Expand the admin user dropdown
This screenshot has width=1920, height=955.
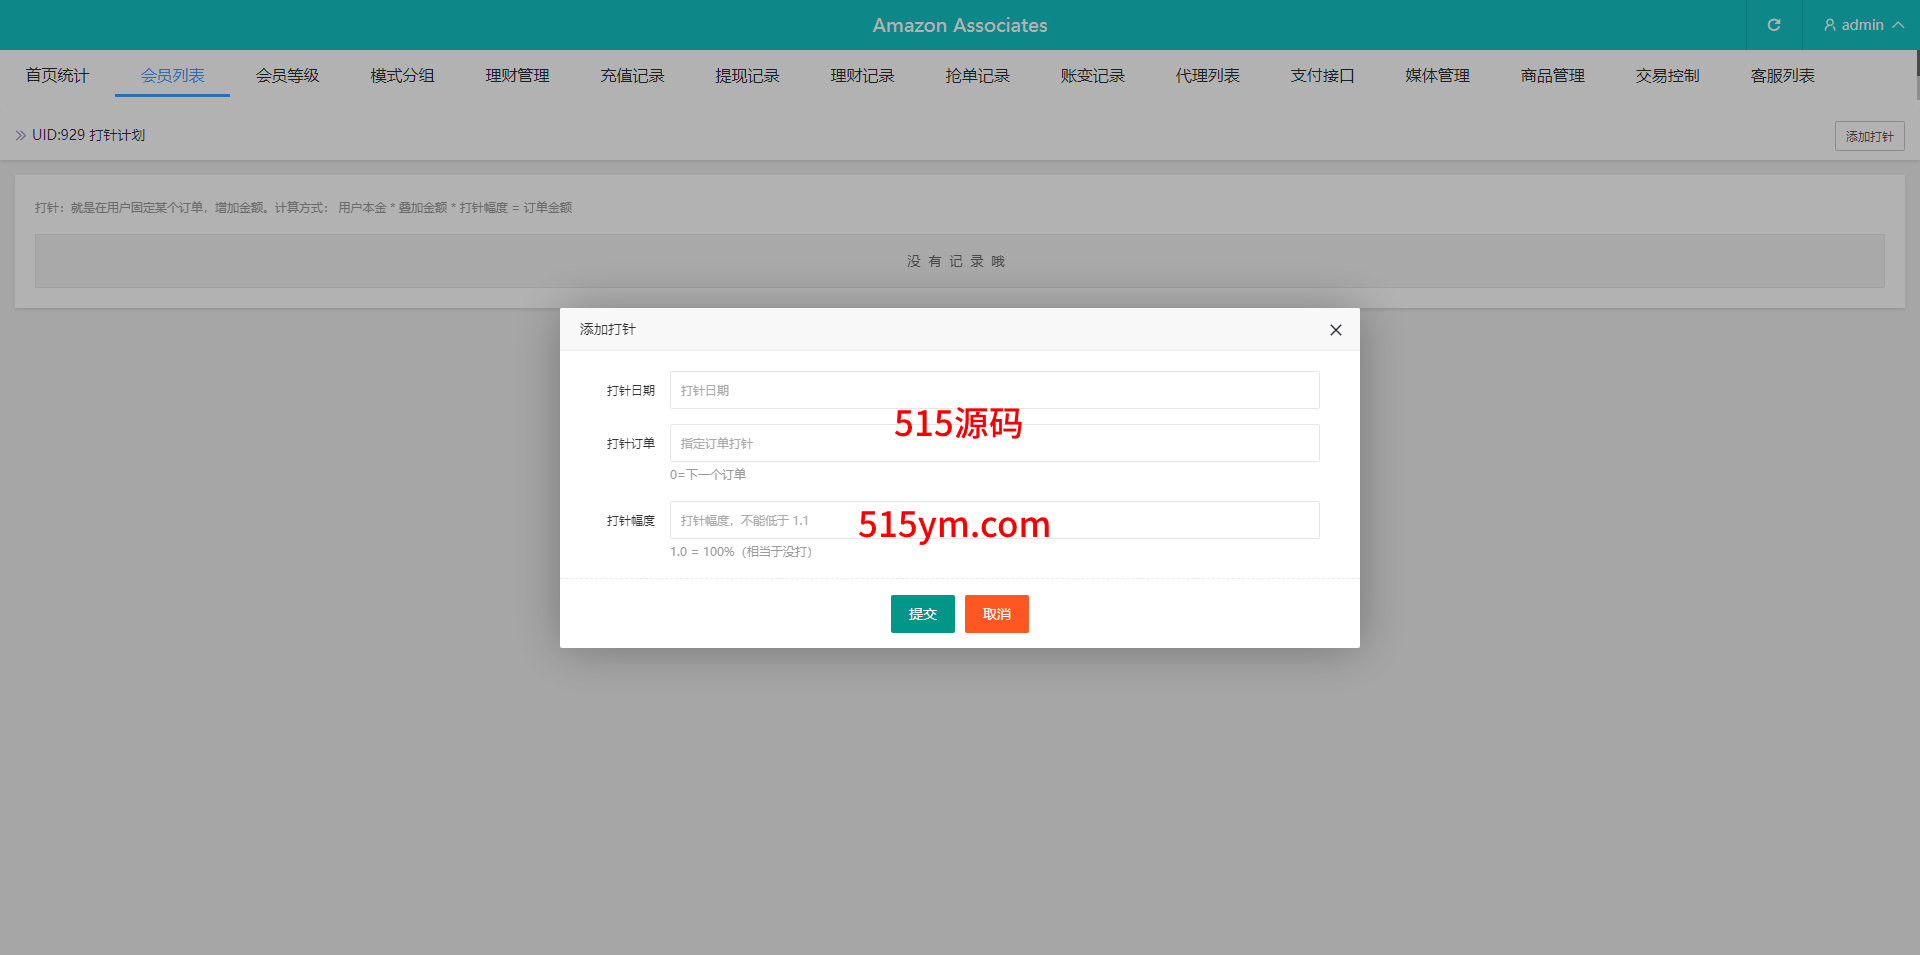(1862, 25)
